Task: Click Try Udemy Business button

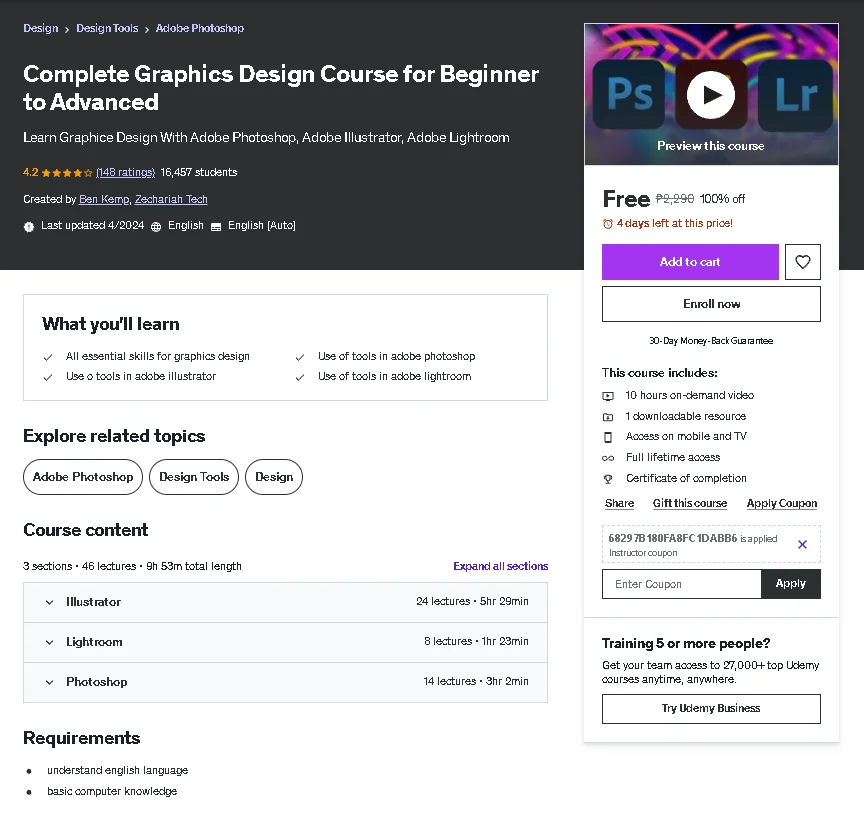Action: click(x=711, y=709)
